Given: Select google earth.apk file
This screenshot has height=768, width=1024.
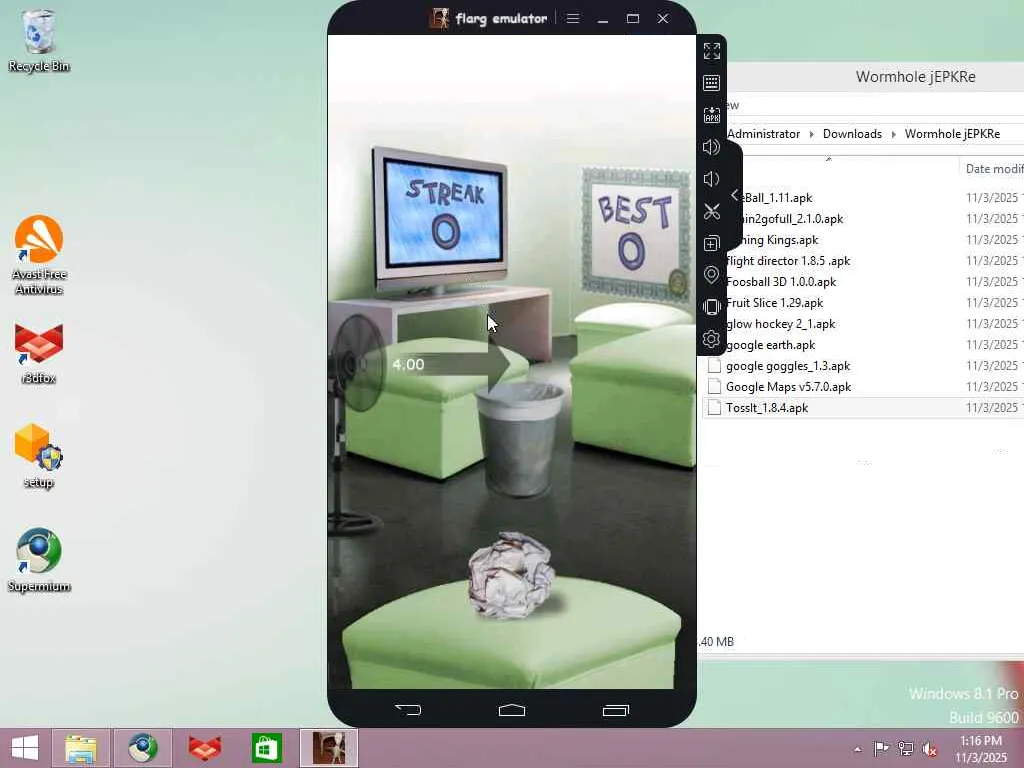Looking at the screenshot, I should click(771, 345).
